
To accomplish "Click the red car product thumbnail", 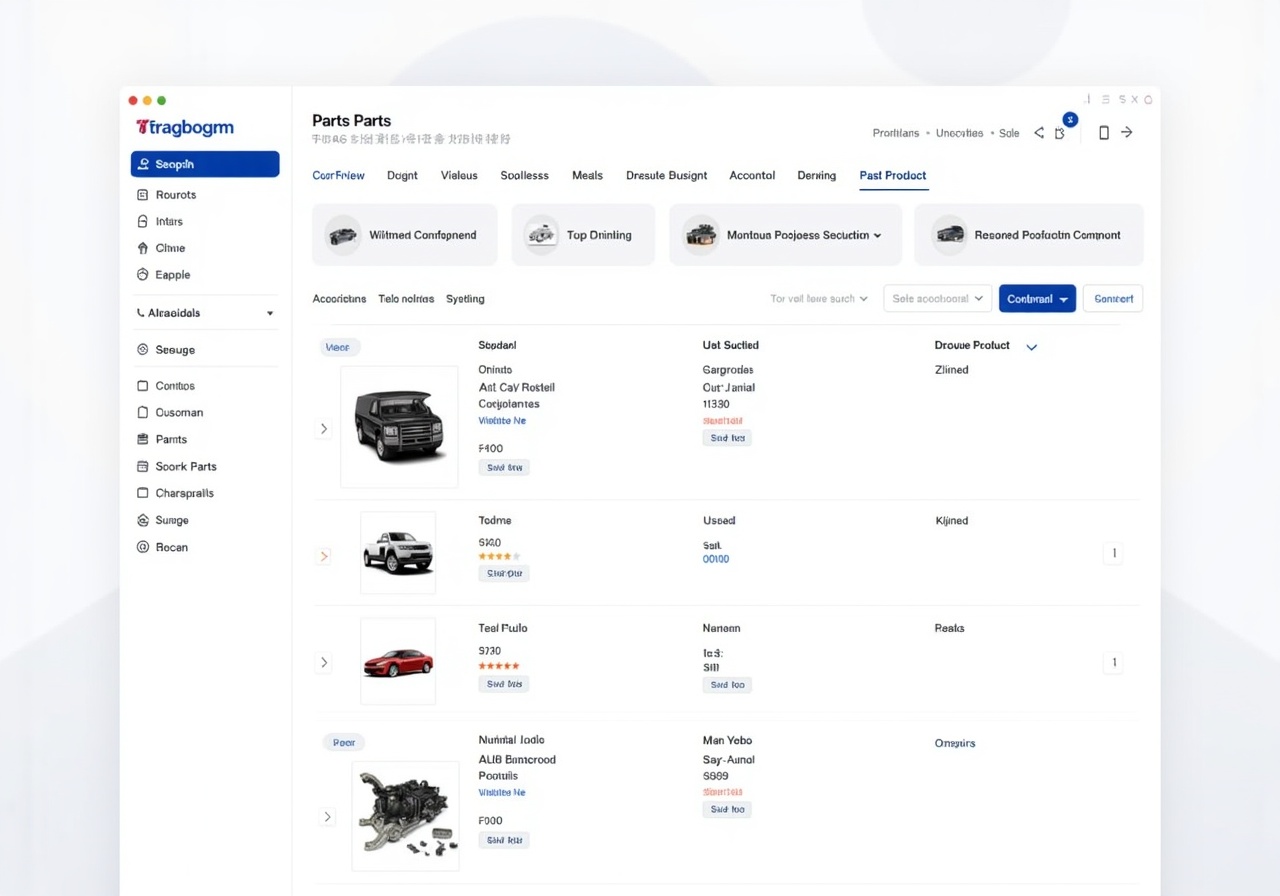I will (x=398, y=661).
